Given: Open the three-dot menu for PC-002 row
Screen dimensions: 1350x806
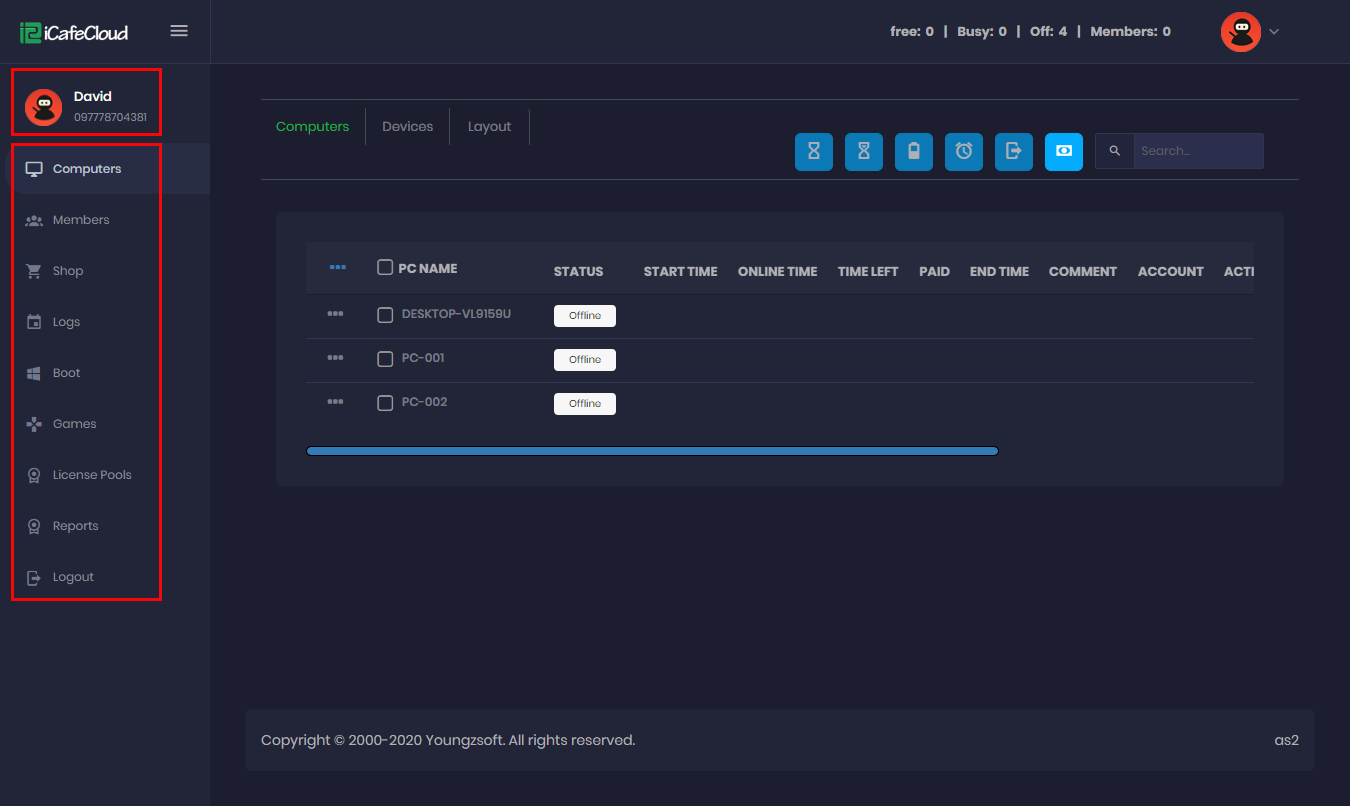Looking at the screenshot, I should (335, 402).
